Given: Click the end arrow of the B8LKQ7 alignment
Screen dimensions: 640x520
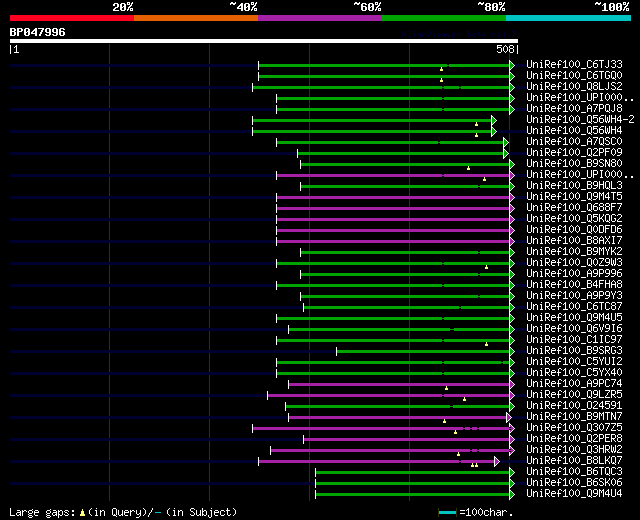Looking at the screenshot, I should pyautogui.click(x=497, y=462).
